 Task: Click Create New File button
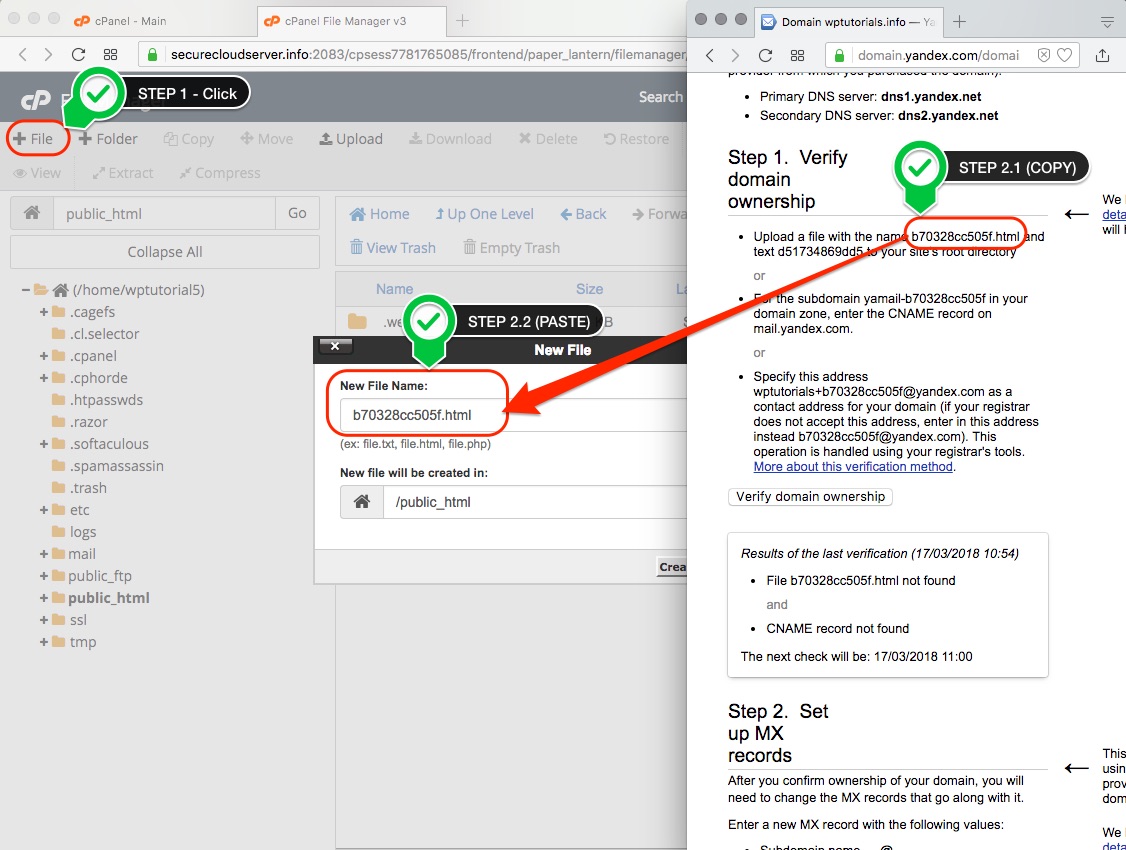point(672,566)
